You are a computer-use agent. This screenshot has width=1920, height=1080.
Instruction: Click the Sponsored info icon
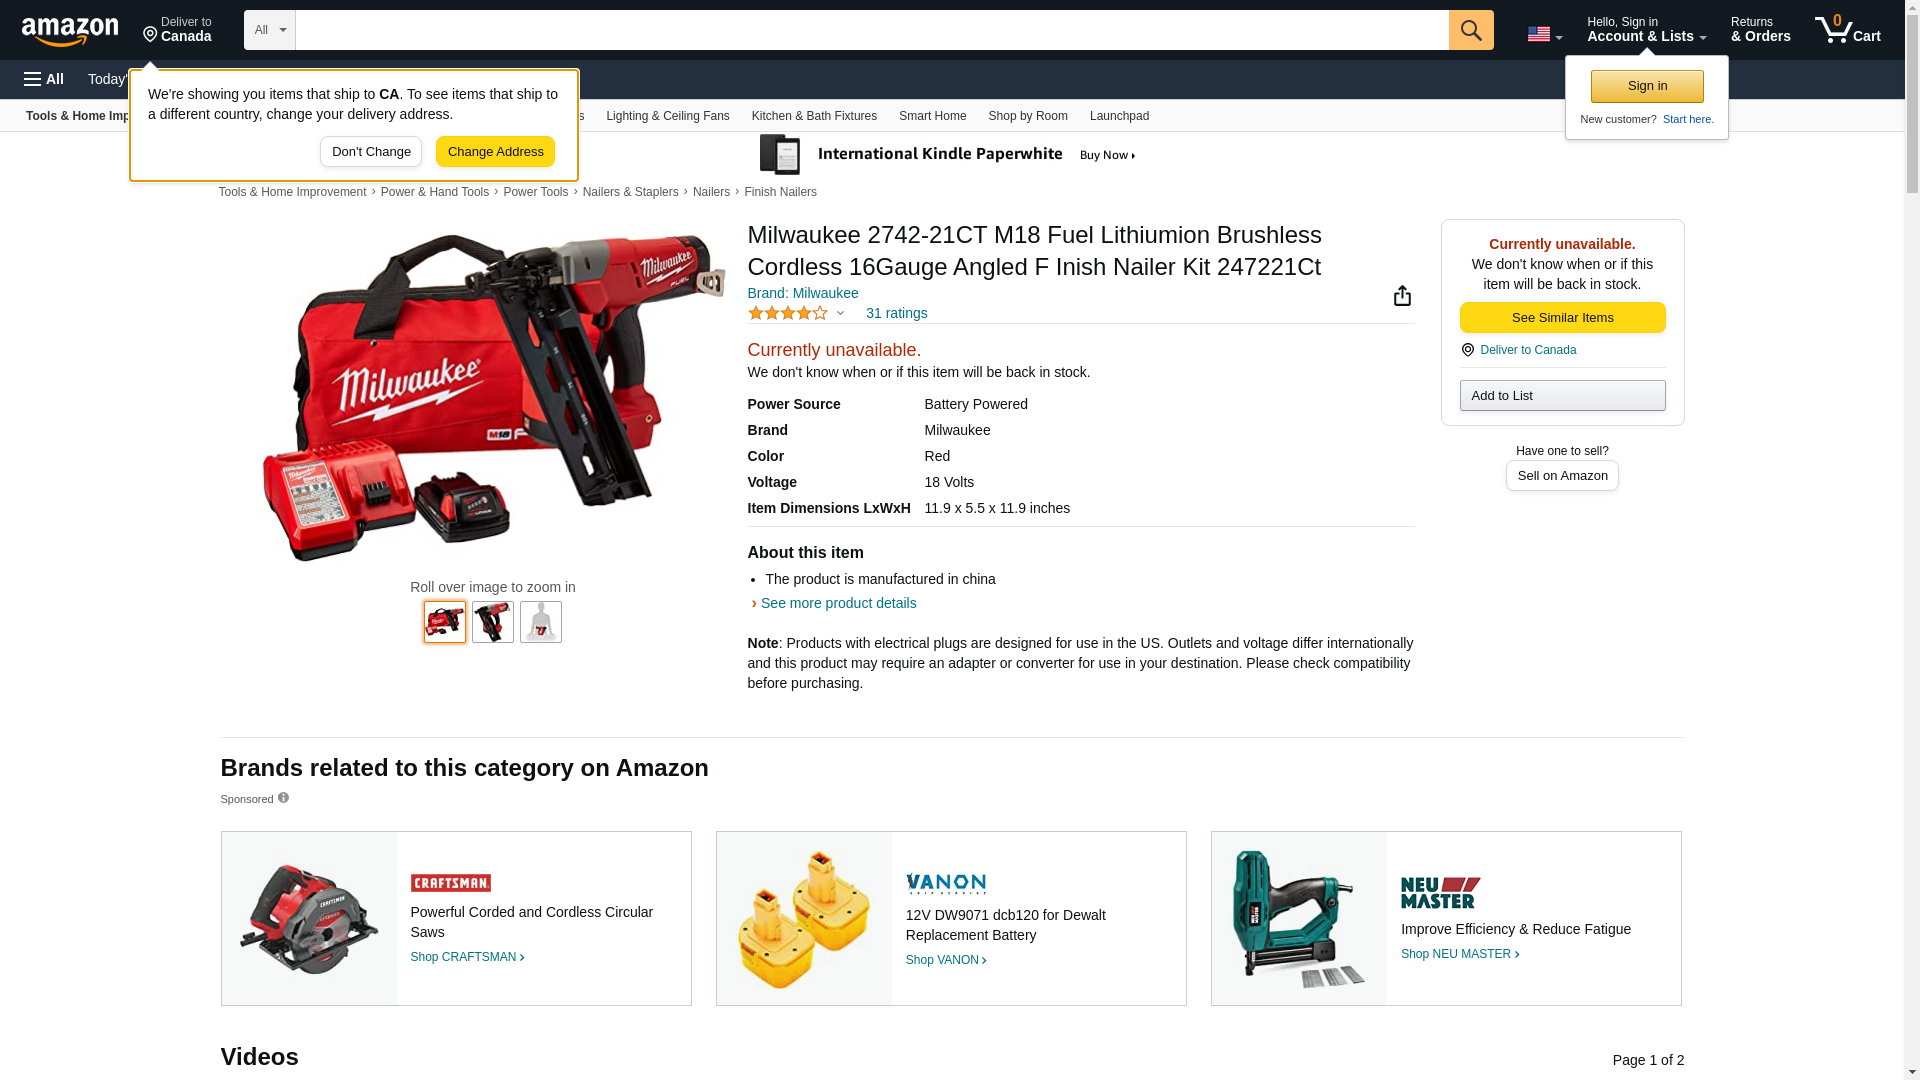[283, 797]
